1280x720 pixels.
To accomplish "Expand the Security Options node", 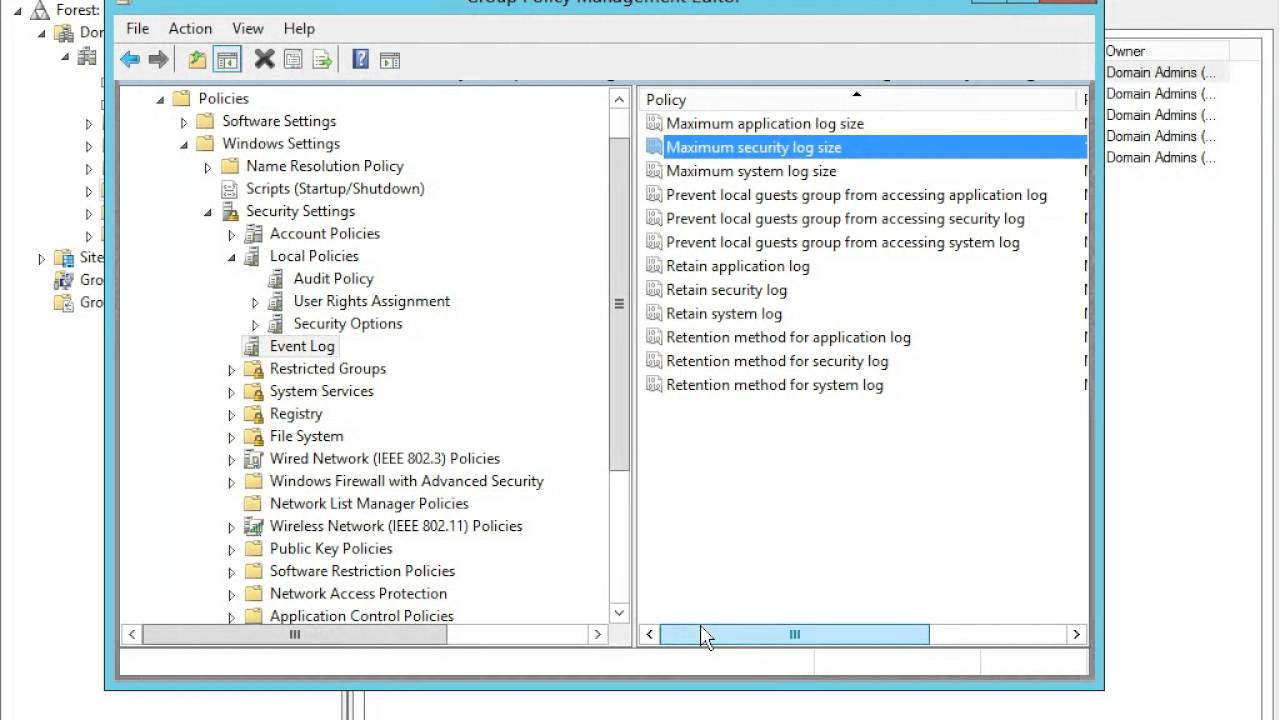I will tap(255, 324).
